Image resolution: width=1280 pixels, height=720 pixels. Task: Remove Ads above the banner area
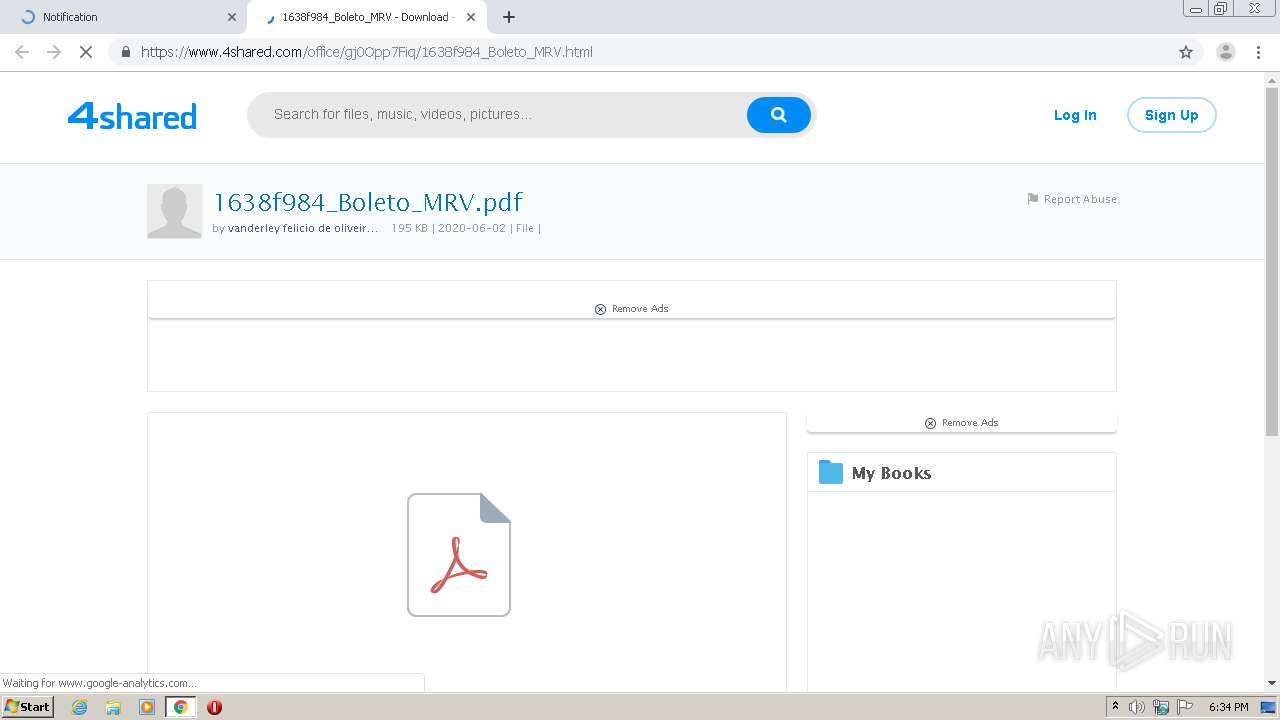631,309
